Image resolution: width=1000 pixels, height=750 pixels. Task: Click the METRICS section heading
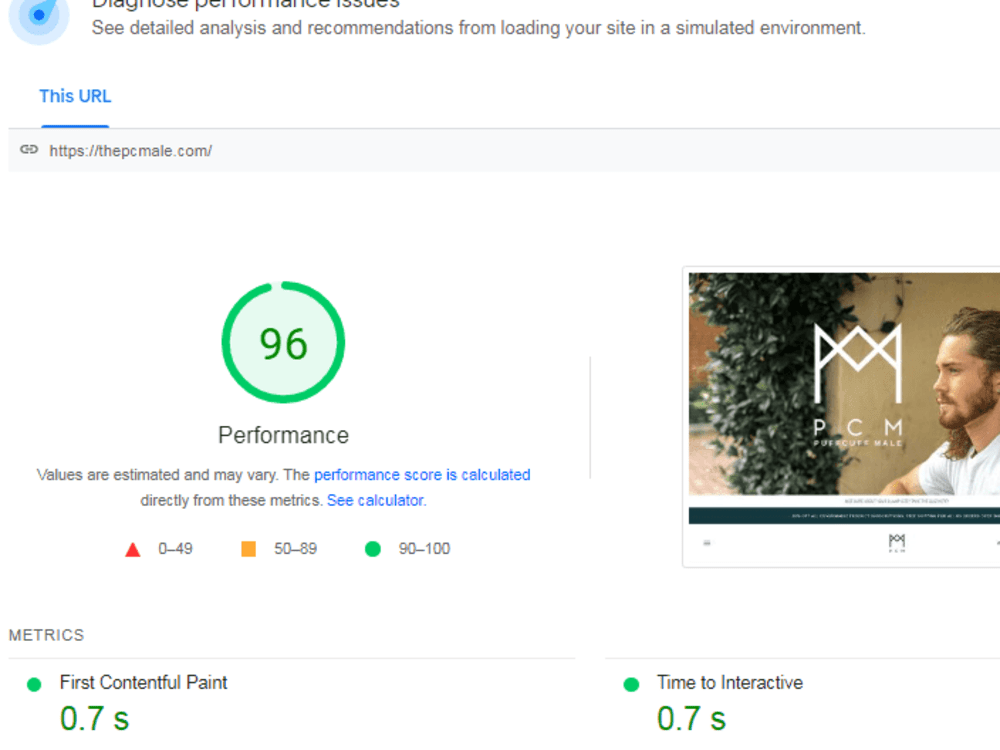click(x=47, y=635)
